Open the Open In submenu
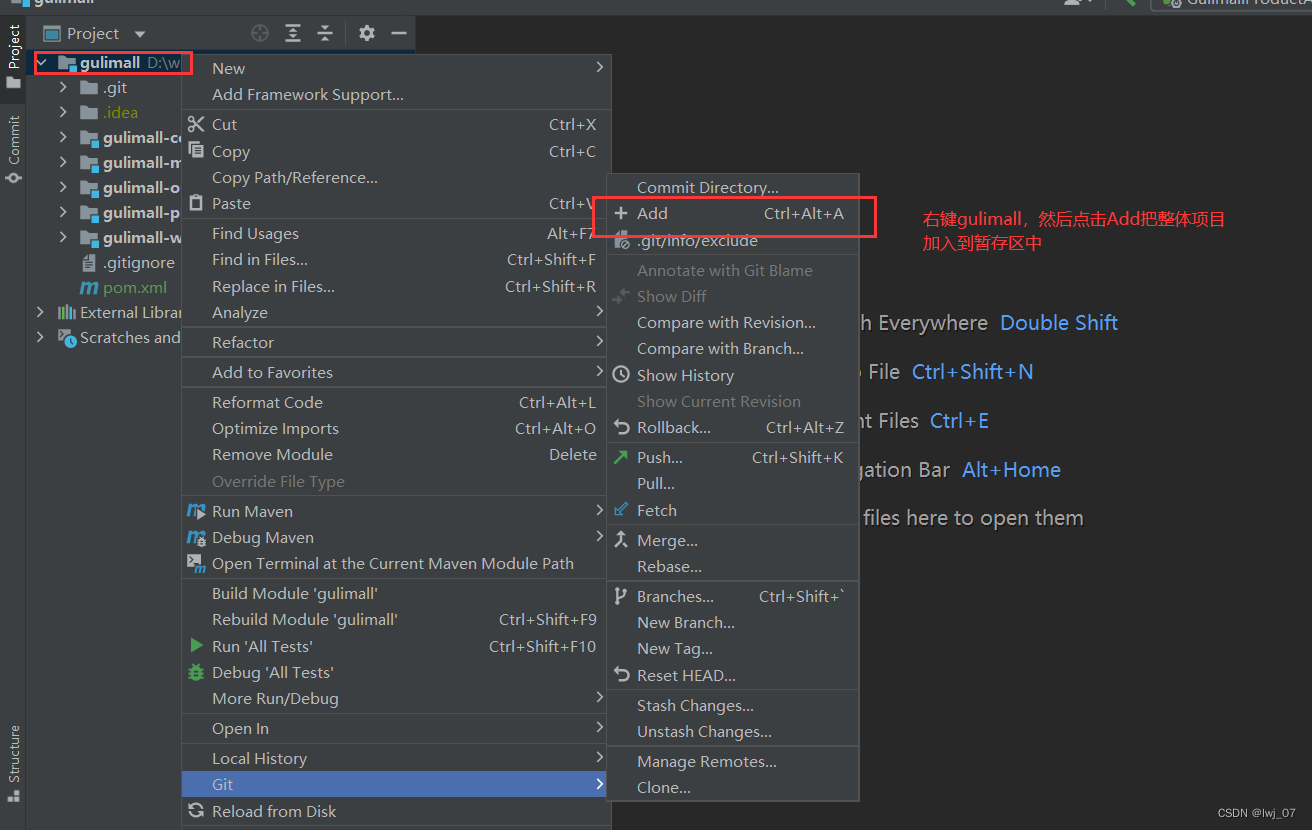Image resolution: width=1312 pixels, height=830 pixels. (x=396, y=728)
